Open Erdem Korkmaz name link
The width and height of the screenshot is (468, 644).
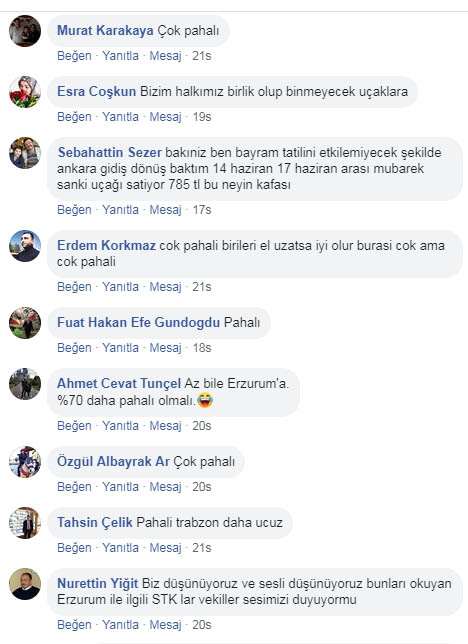pyautogui.click(x=106, y=246)
